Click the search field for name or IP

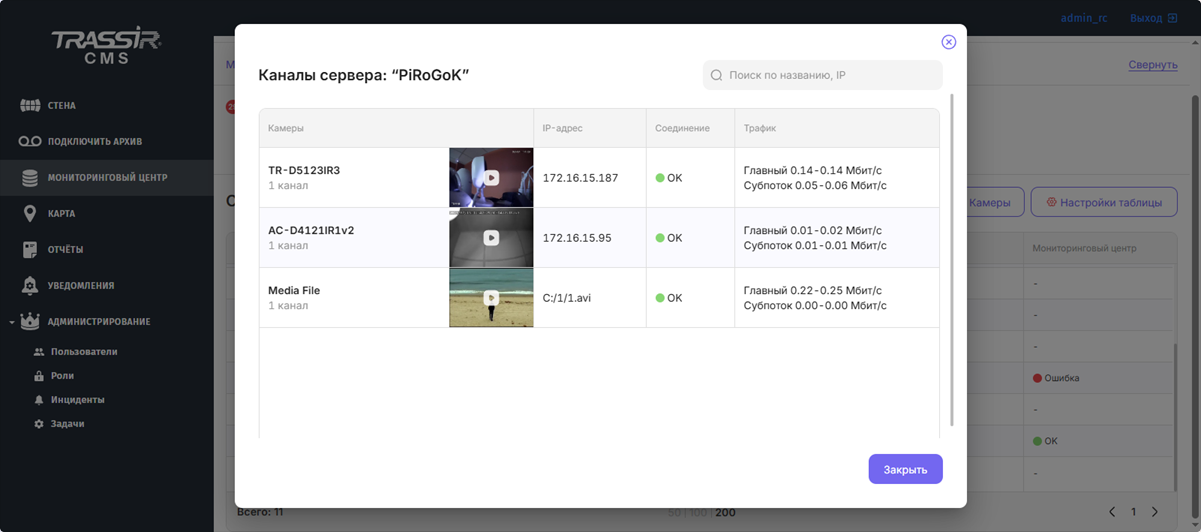click(x=822, y=75)
